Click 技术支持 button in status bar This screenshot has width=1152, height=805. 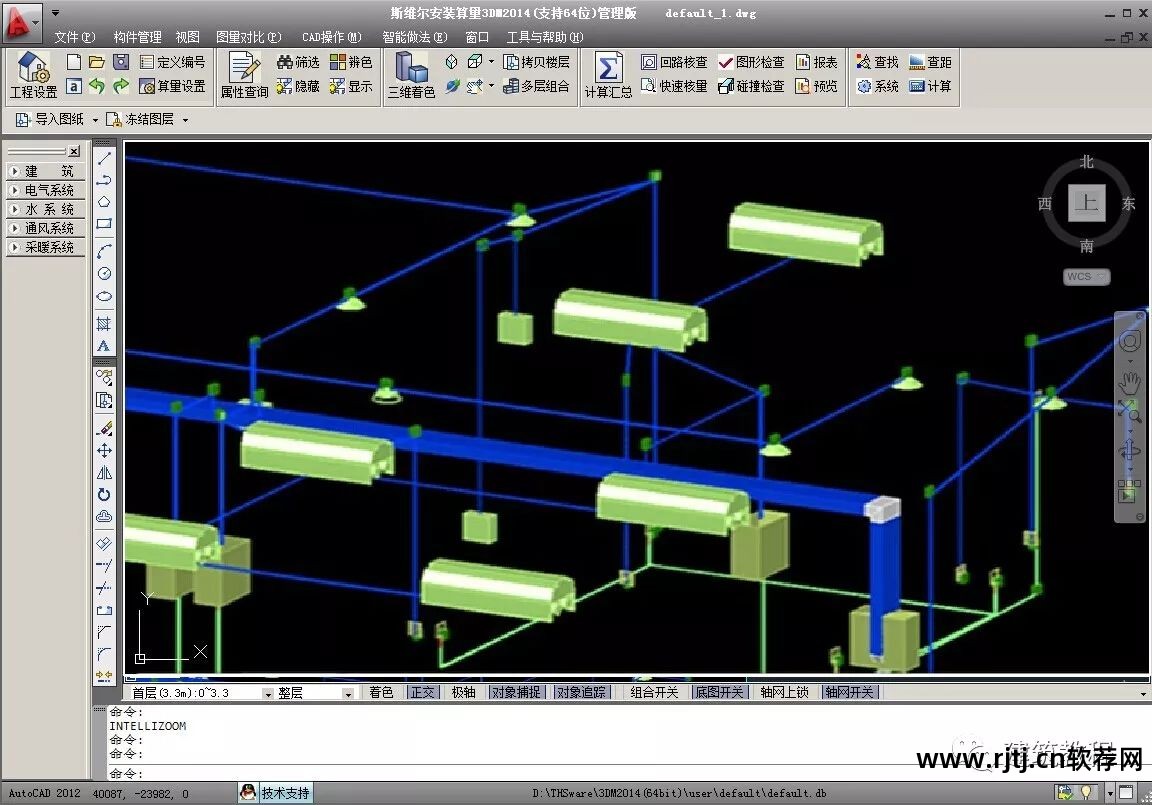point(285,793)
